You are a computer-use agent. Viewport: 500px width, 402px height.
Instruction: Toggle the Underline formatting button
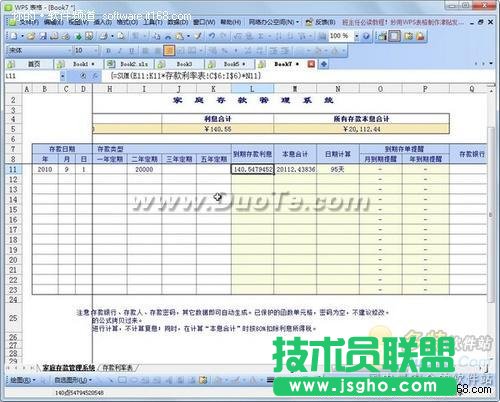click(131, 51)
